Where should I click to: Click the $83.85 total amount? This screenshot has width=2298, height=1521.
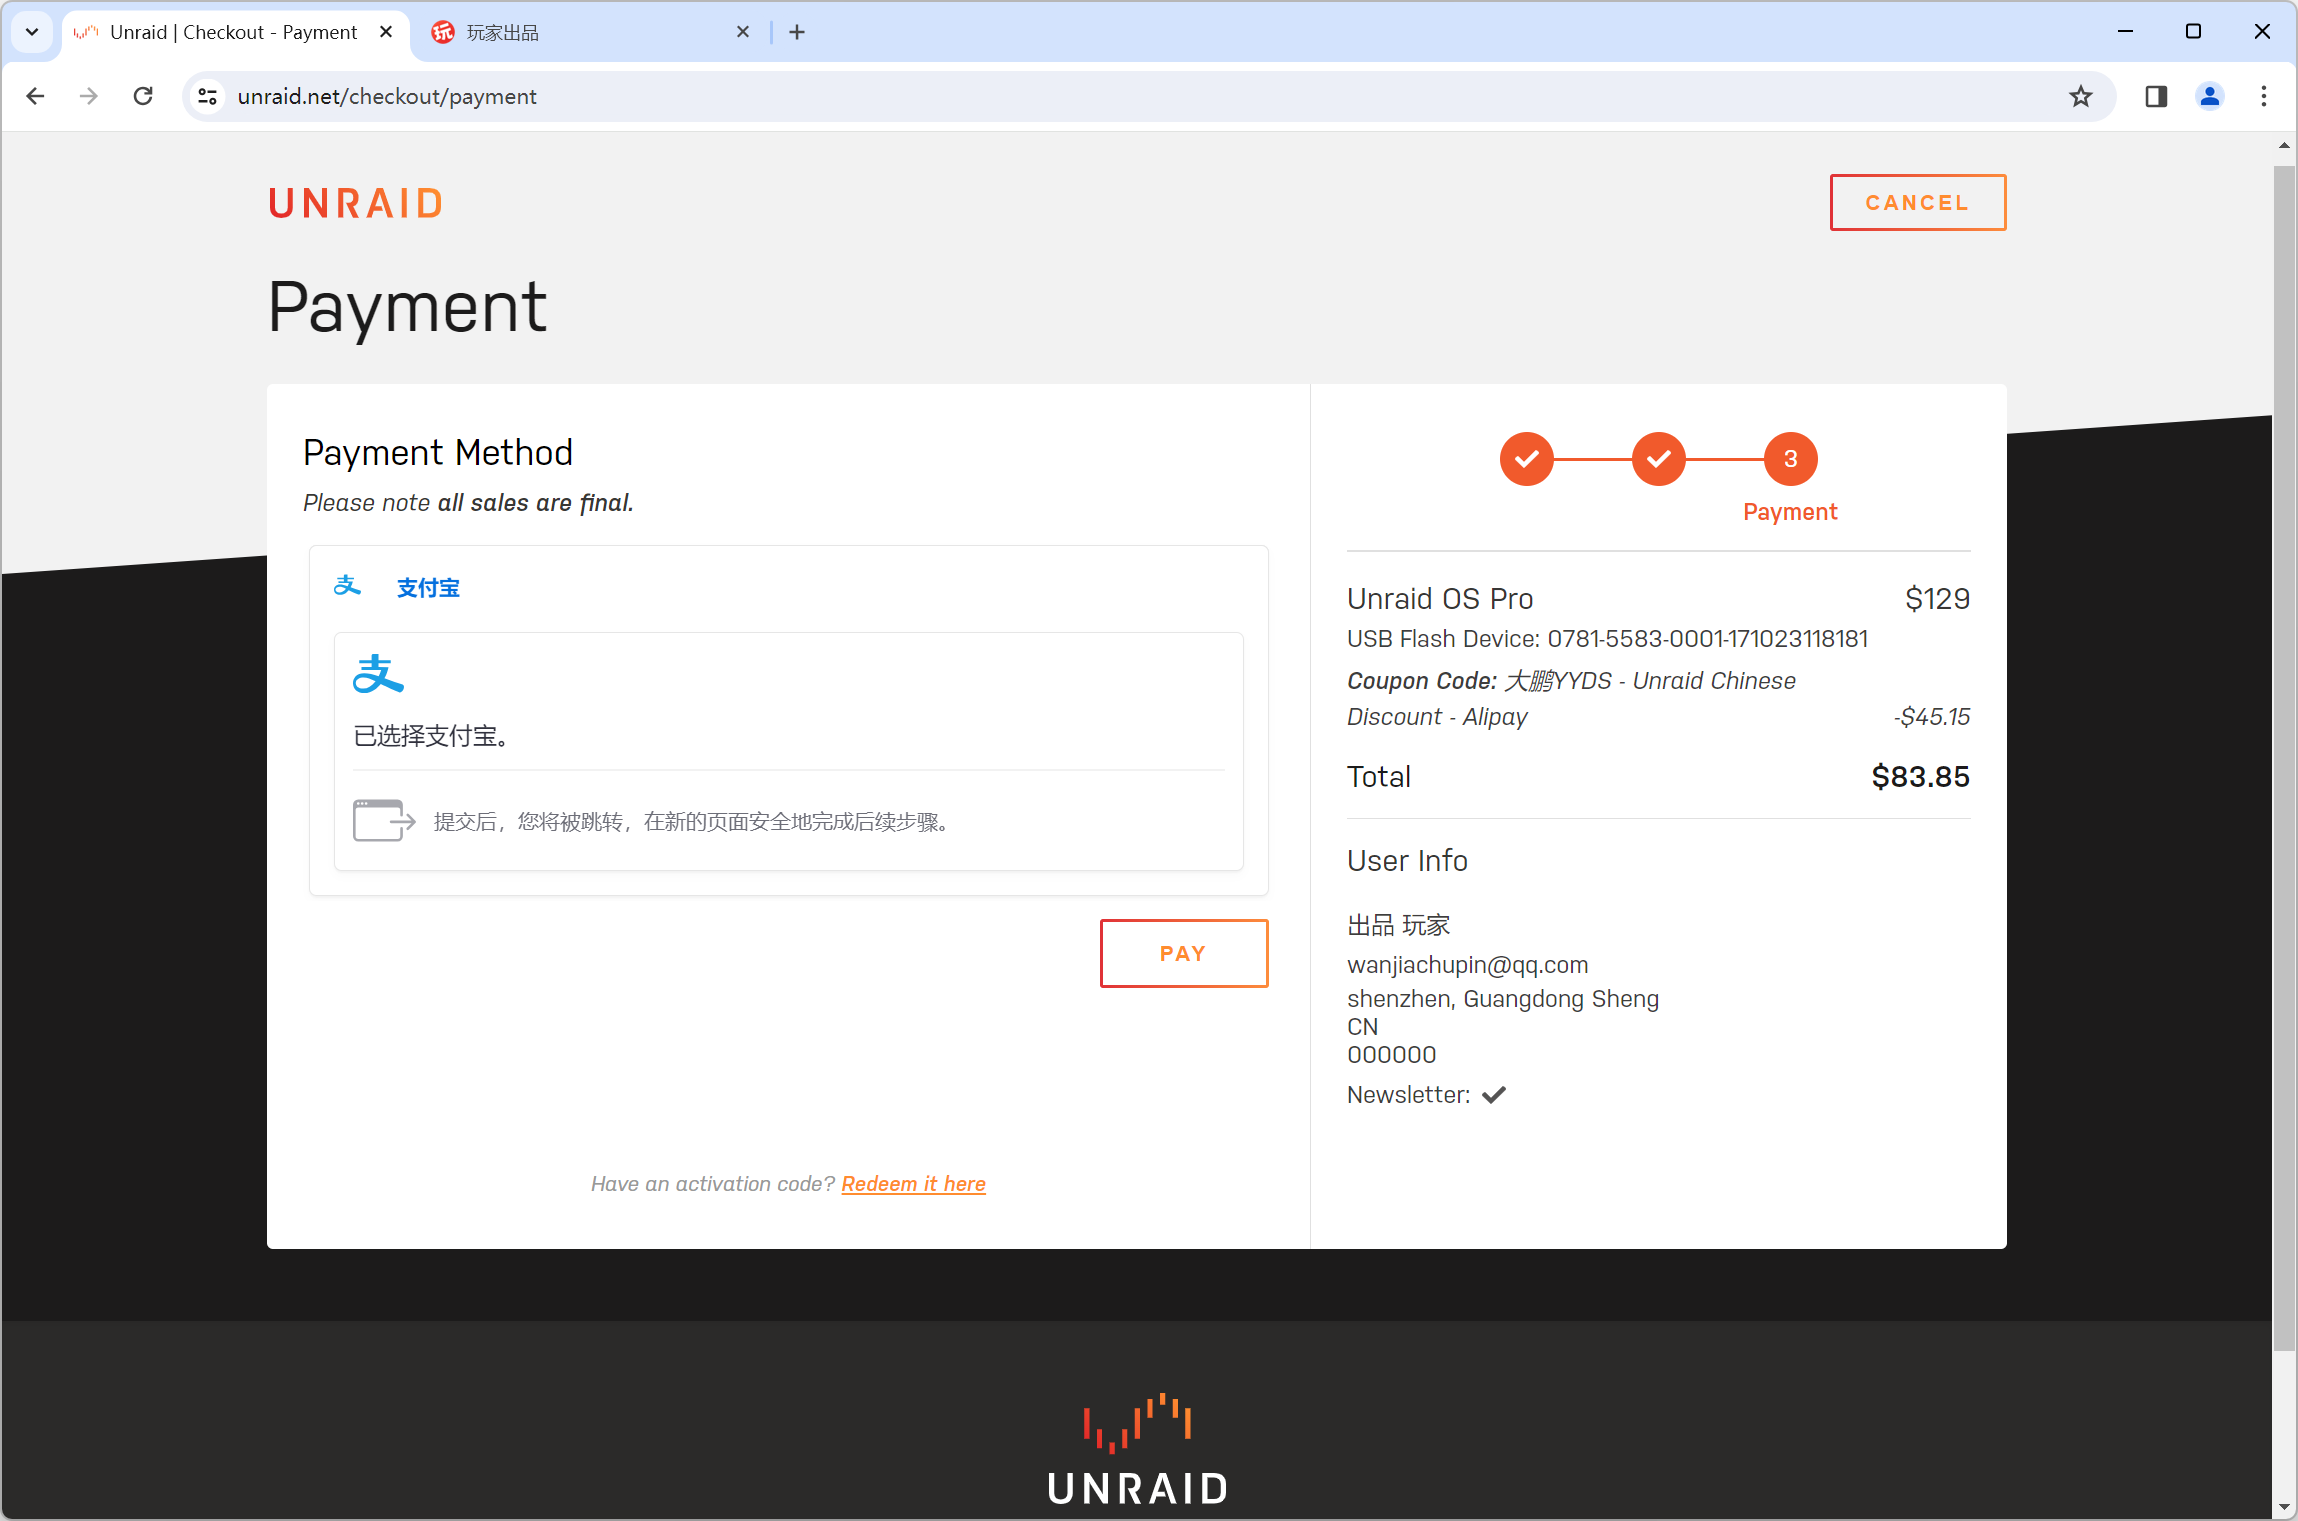pos(1920,777)
